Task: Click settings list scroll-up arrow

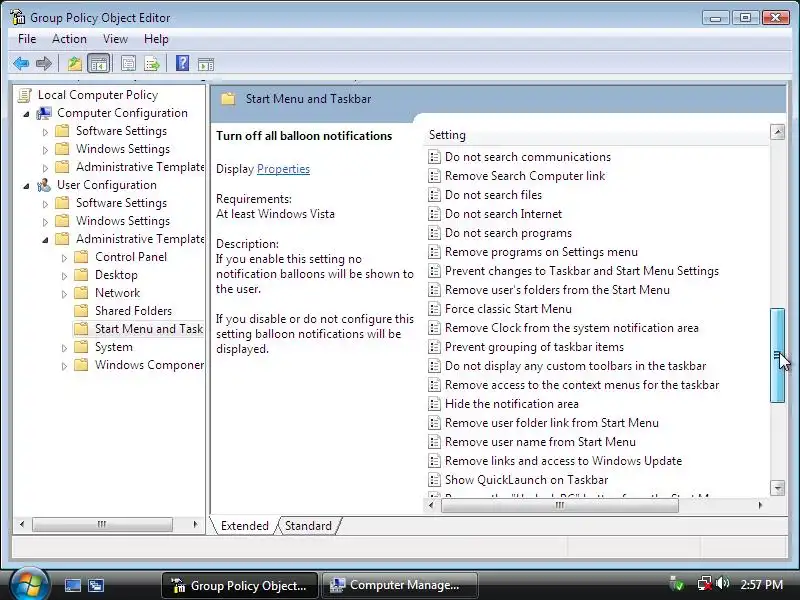Action: (777, 132)
